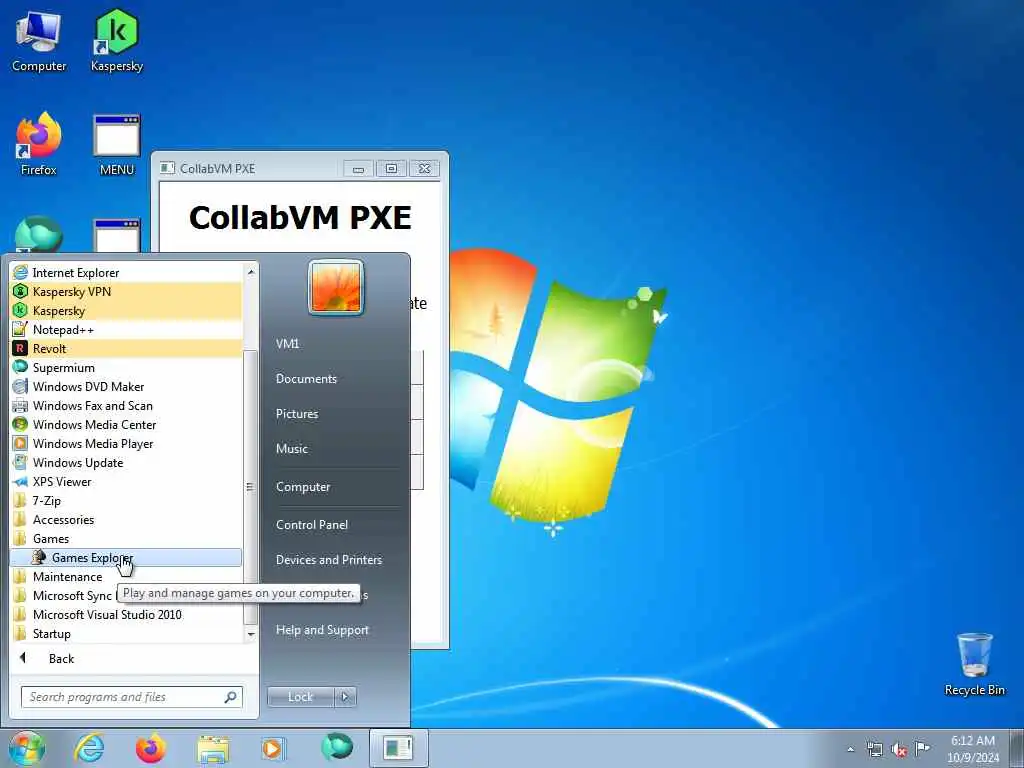
Task: Click the clock showing 6:12 AM
Action: click(x=973, y=748)
